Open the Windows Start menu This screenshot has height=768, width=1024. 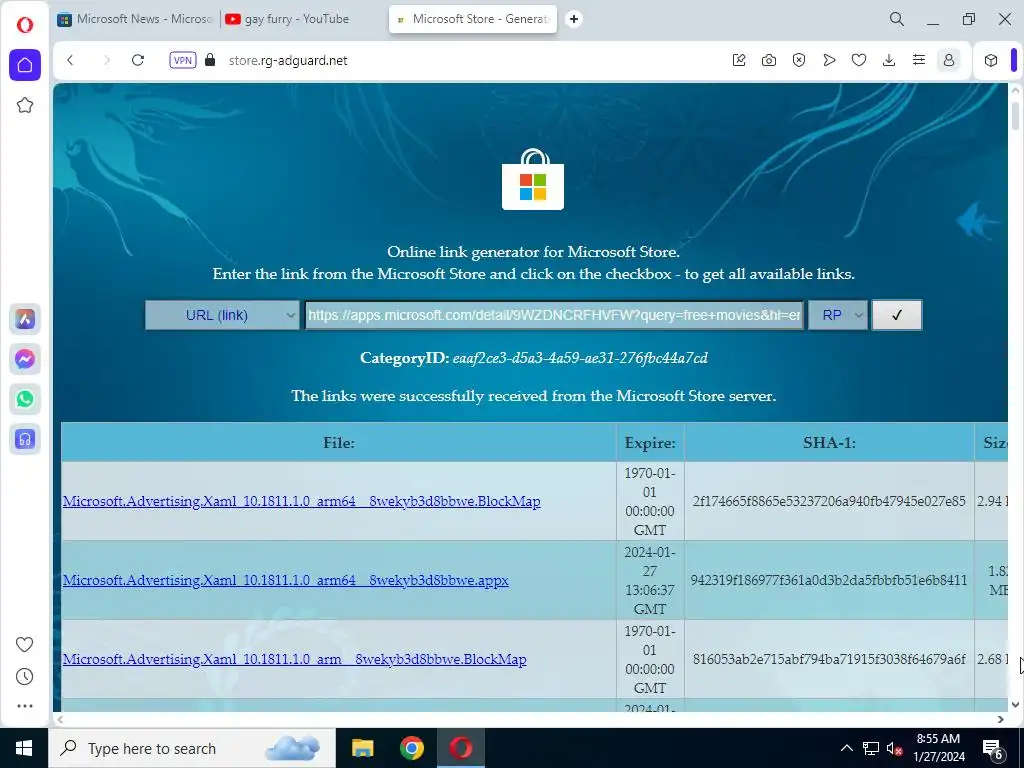click(x=24, y=748)
